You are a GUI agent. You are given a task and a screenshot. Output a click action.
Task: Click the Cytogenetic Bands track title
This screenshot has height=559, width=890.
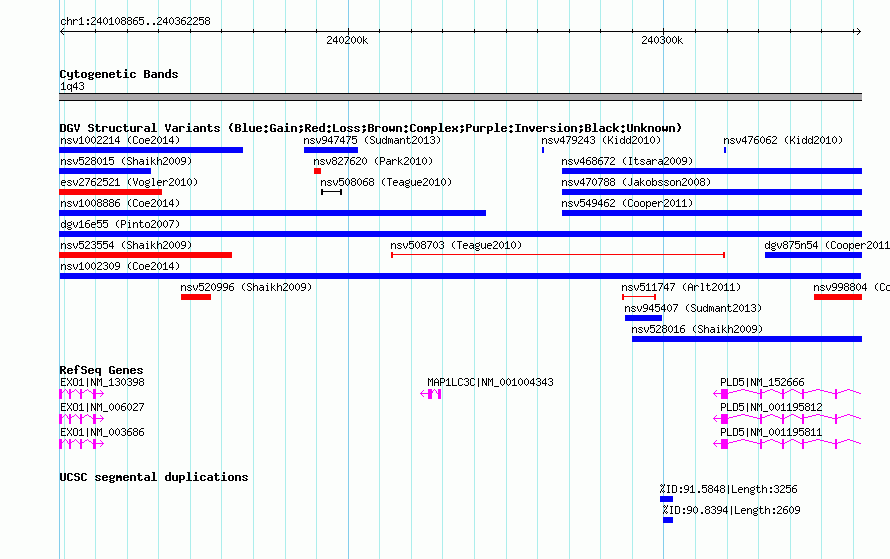tap(119, 74)
